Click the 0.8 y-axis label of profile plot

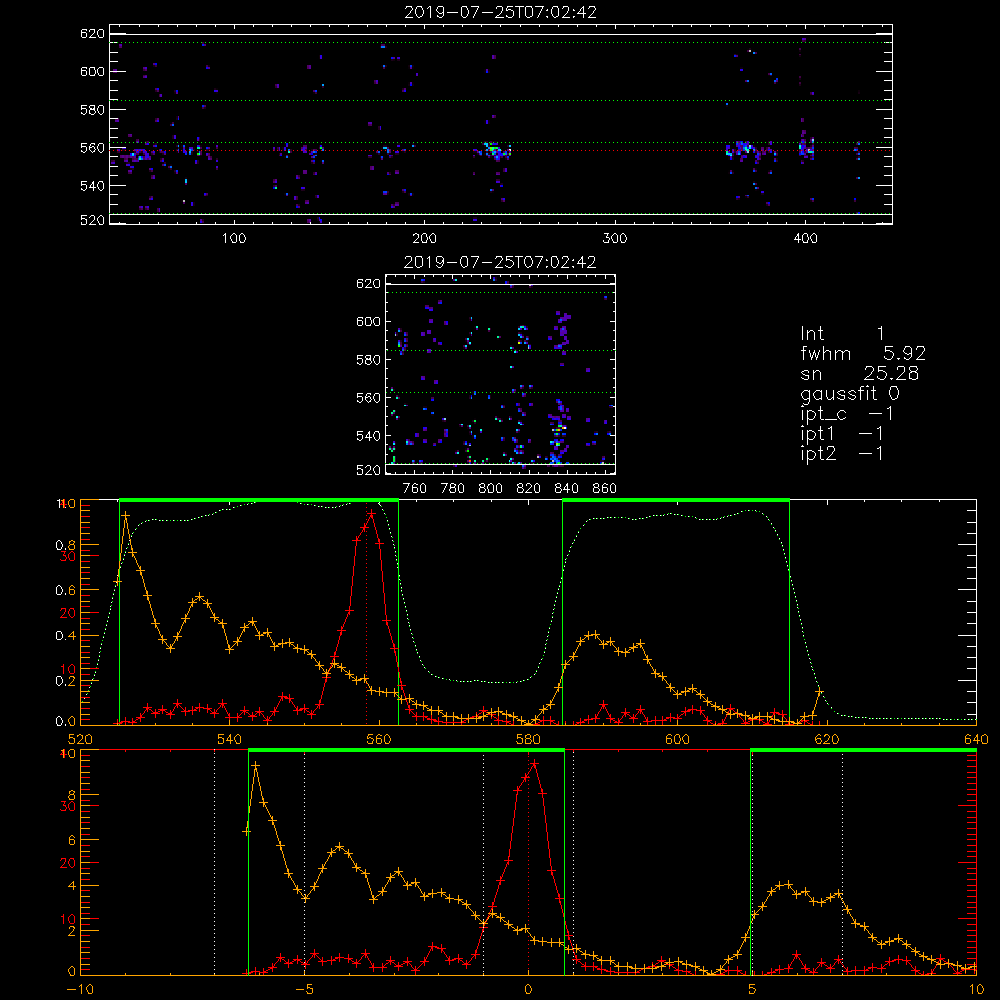(x=64, y=545)
